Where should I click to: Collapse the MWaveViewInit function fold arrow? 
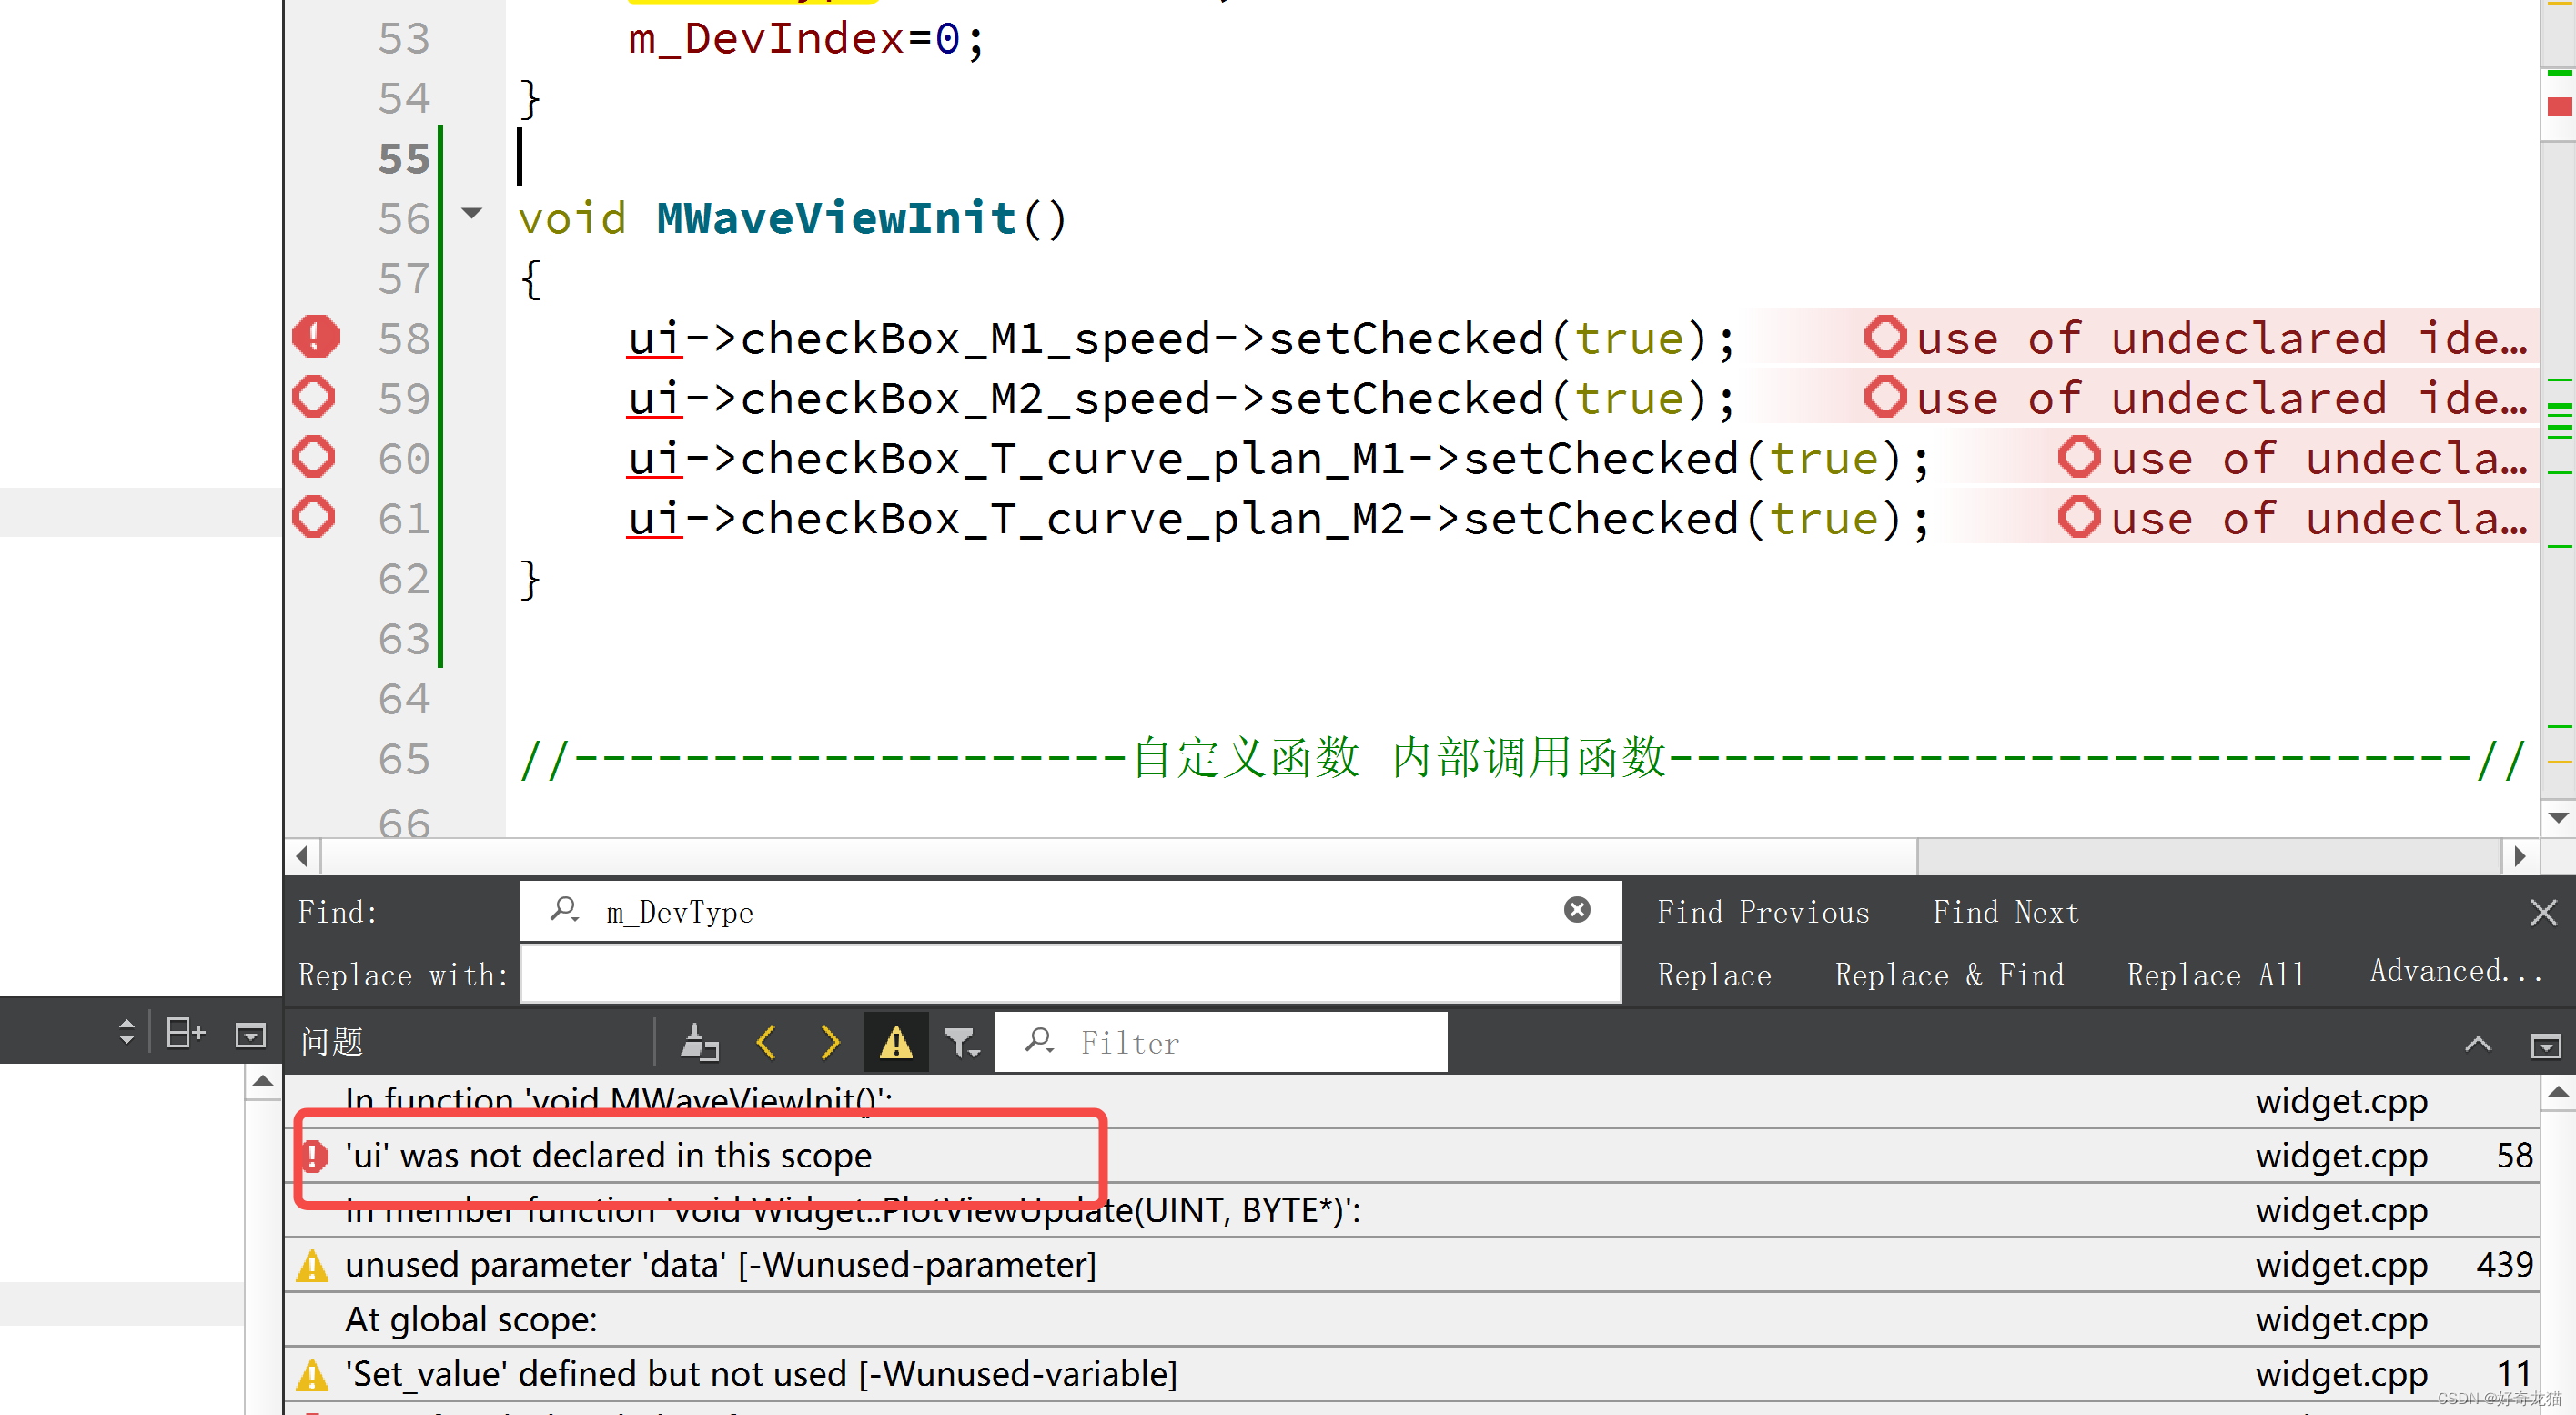[472, 213]
